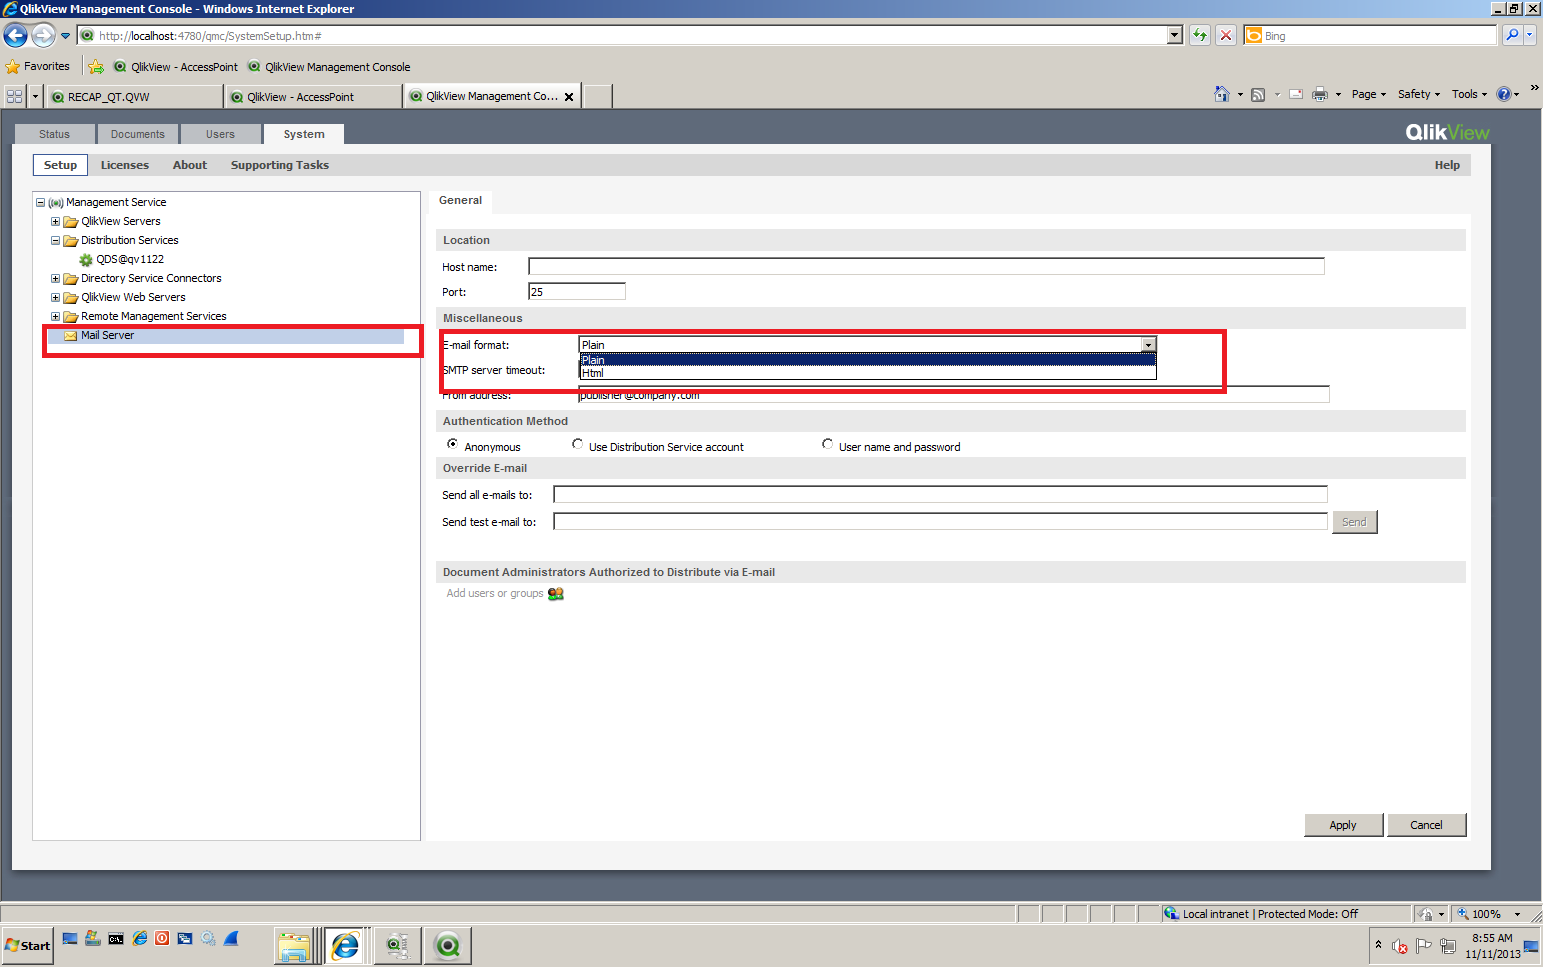Click the muted volume tray icon
1543x967 pixels.
click(x=1400, y=946)
